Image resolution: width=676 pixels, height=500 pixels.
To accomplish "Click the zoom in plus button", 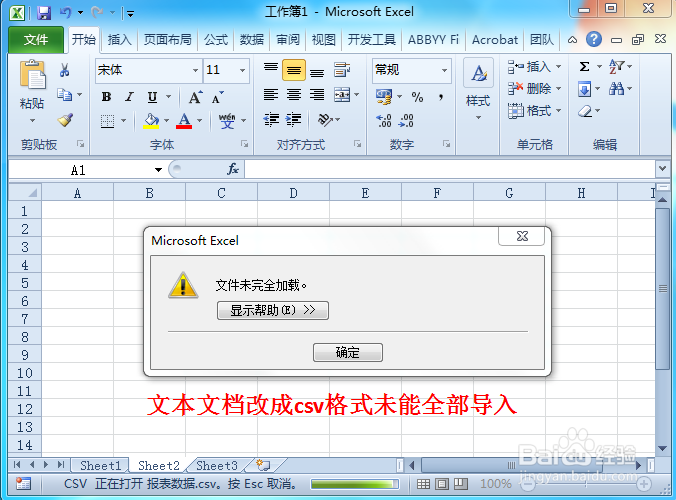I will [x=644, y=484].
